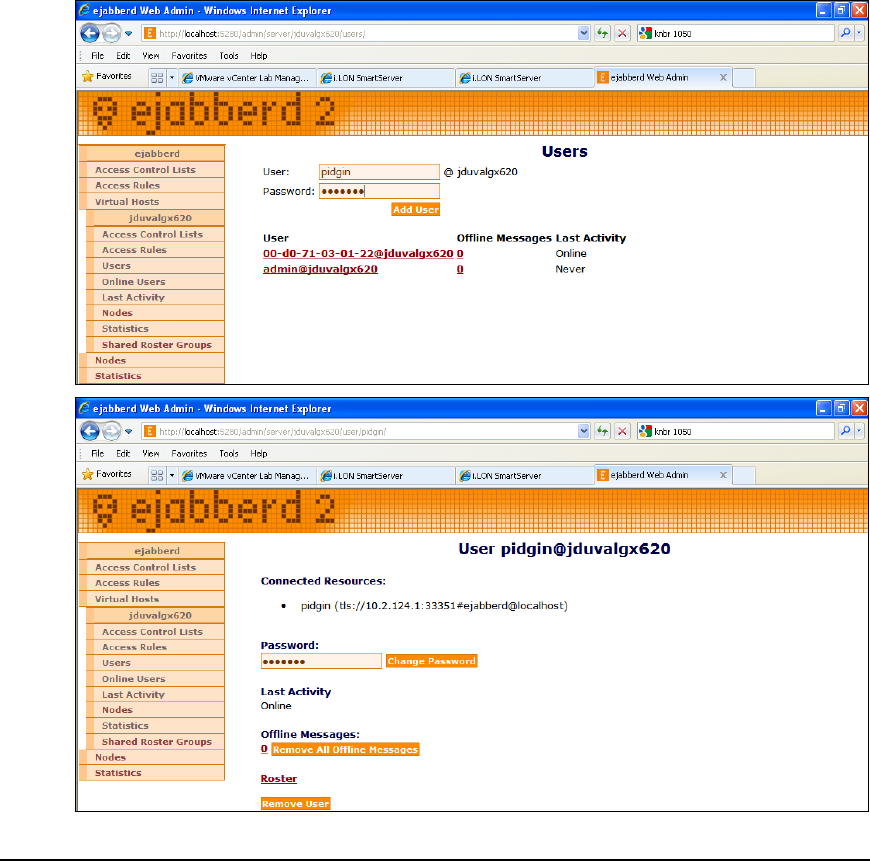Image resolution: width=870 pixels, height=861 pixels.
Task: Open Roster link
Action: pos(279,778)
